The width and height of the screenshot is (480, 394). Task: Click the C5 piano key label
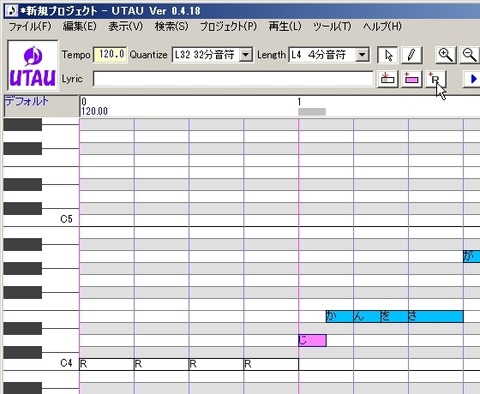66,219
